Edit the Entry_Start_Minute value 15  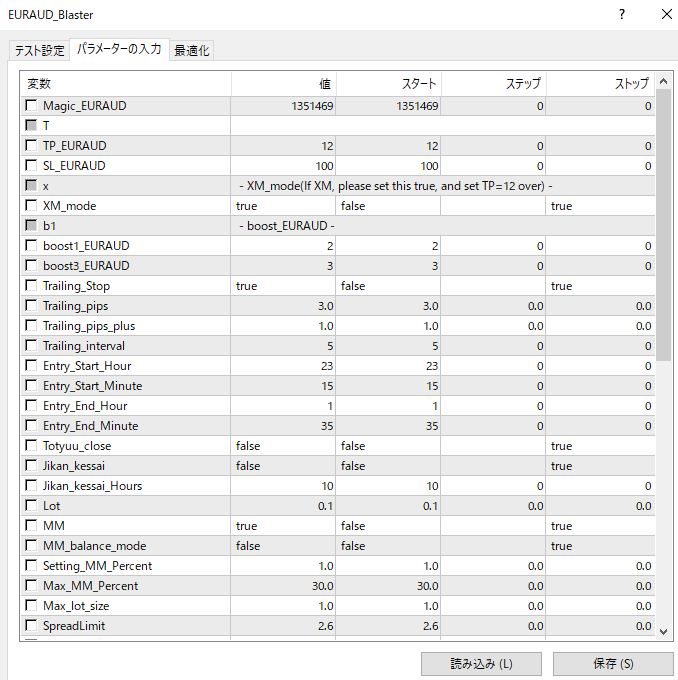(x=283, y=386)
